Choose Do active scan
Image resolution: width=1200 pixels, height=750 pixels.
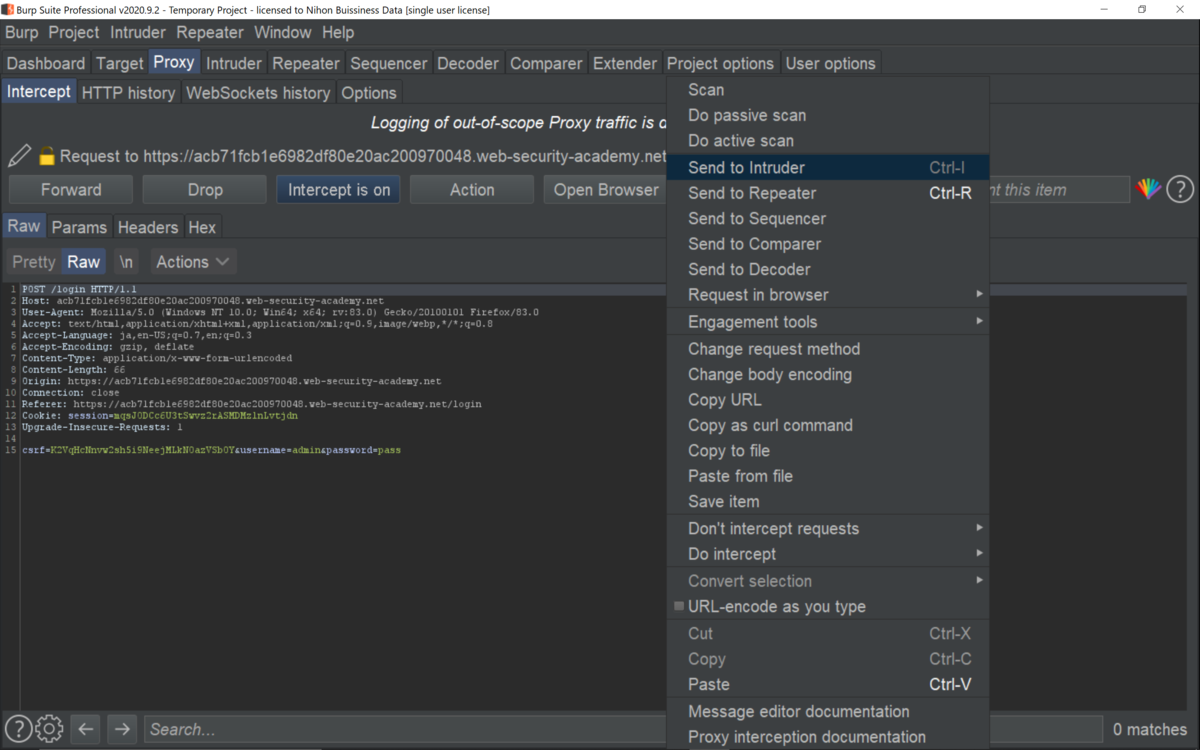click(x=828, y=141)
